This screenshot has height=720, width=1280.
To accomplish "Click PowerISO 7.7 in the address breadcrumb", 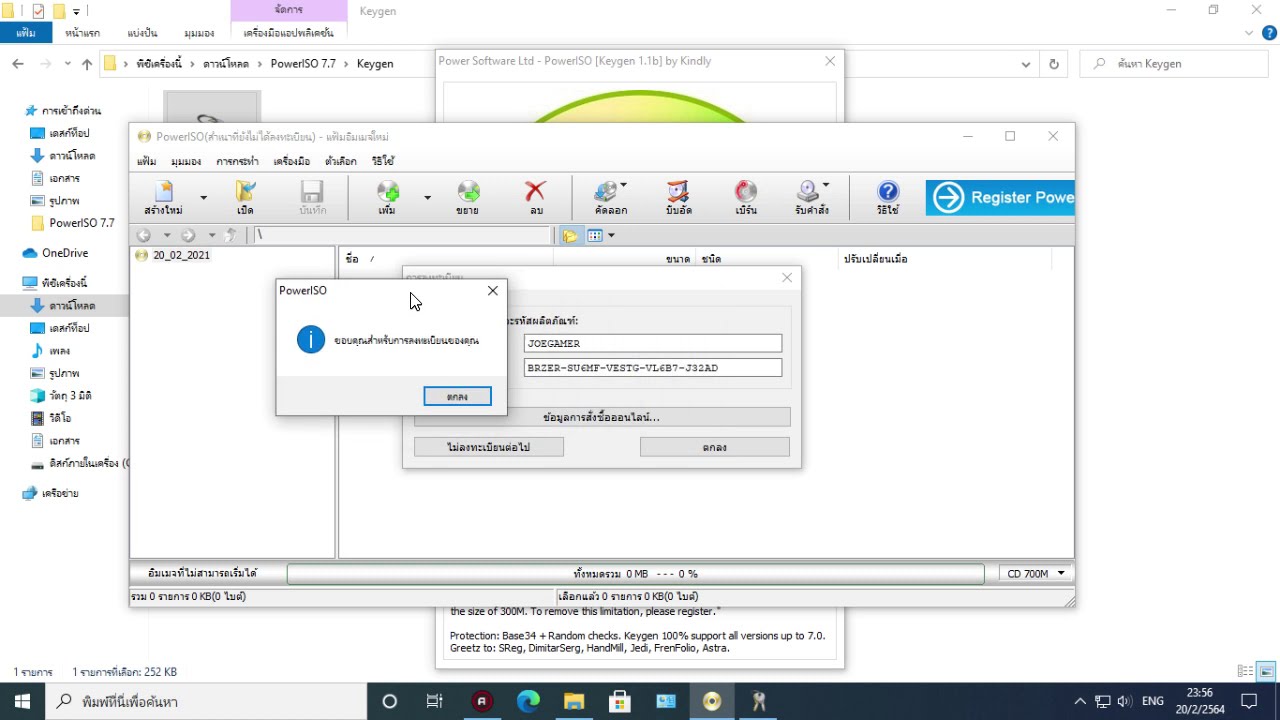I will [304, 63].
